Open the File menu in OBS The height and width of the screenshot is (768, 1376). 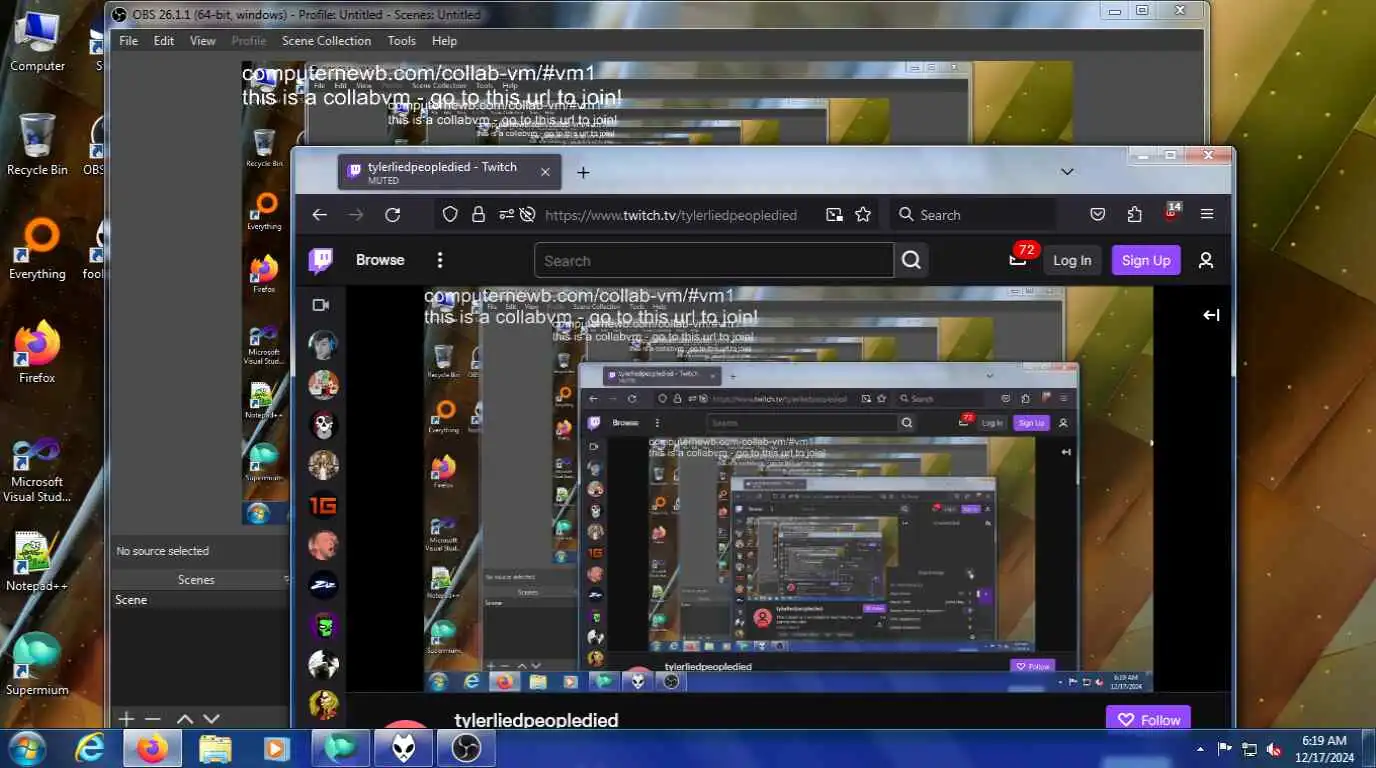(x=129, y=41)
